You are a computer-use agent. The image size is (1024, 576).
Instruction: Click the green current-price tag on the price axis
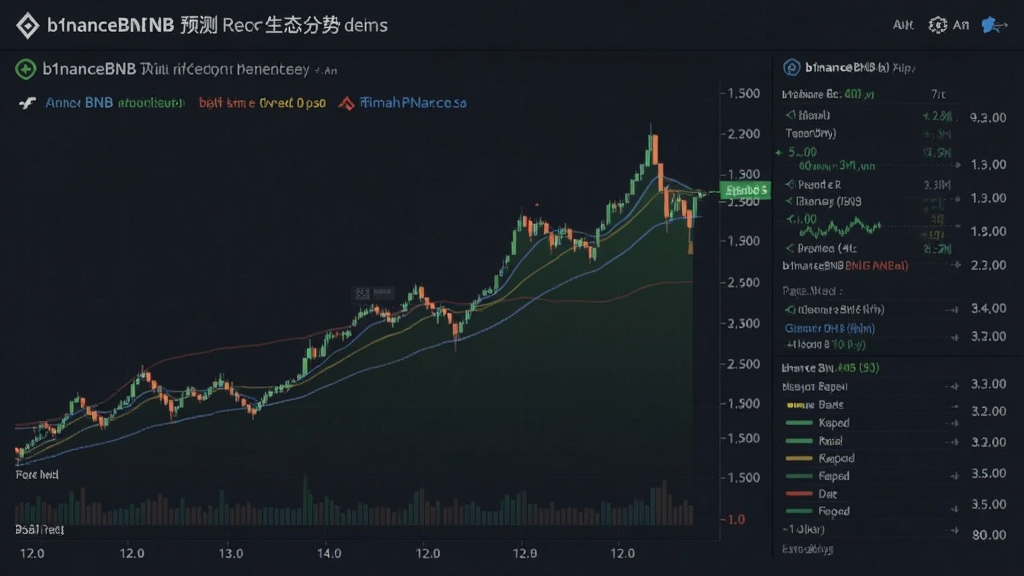click(745, 191)
